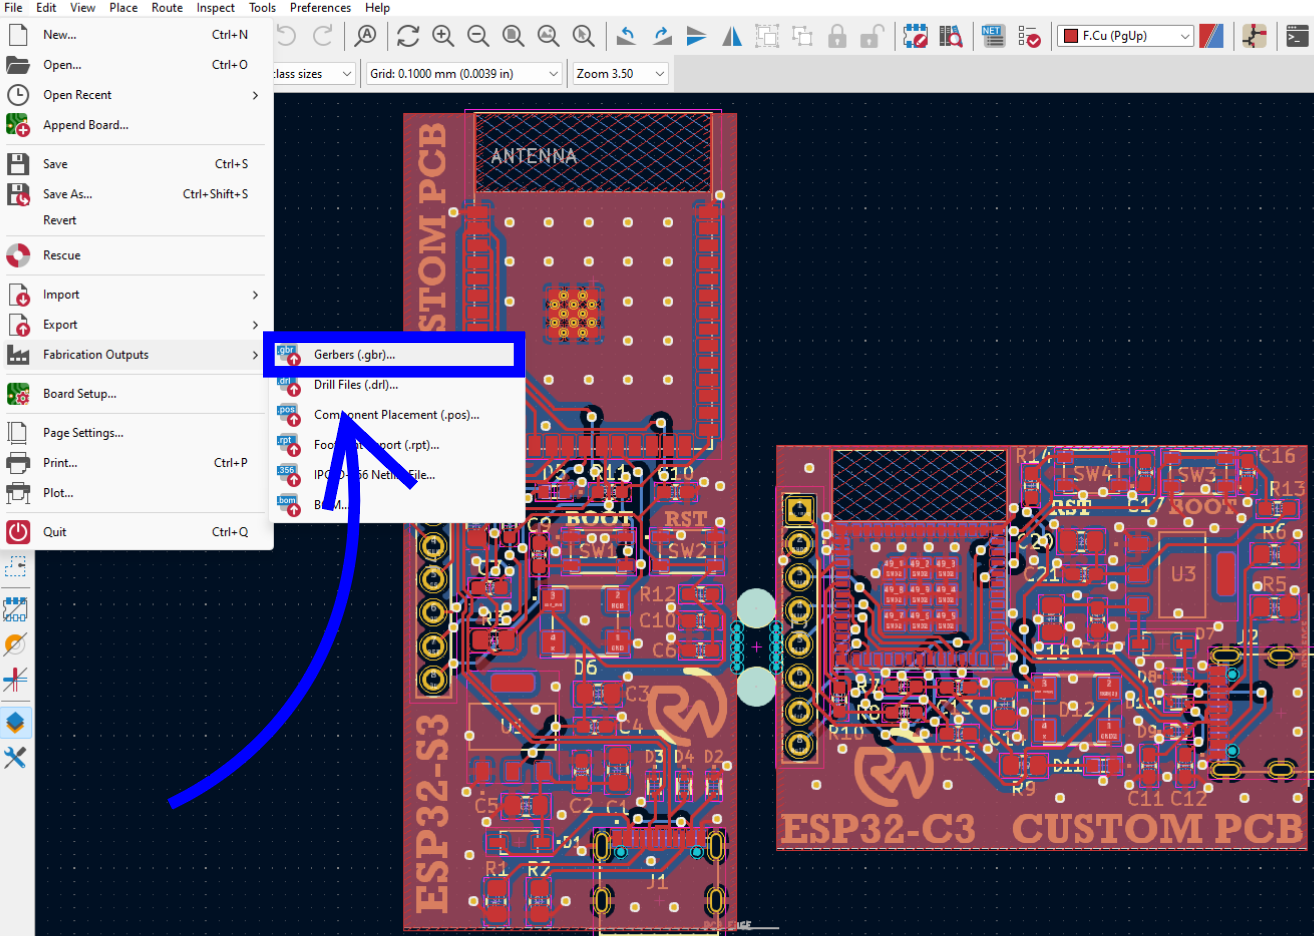Toggle sketch mode for pads
Image resolution: width=1314 pixels, height=936 pixels.
16,609
